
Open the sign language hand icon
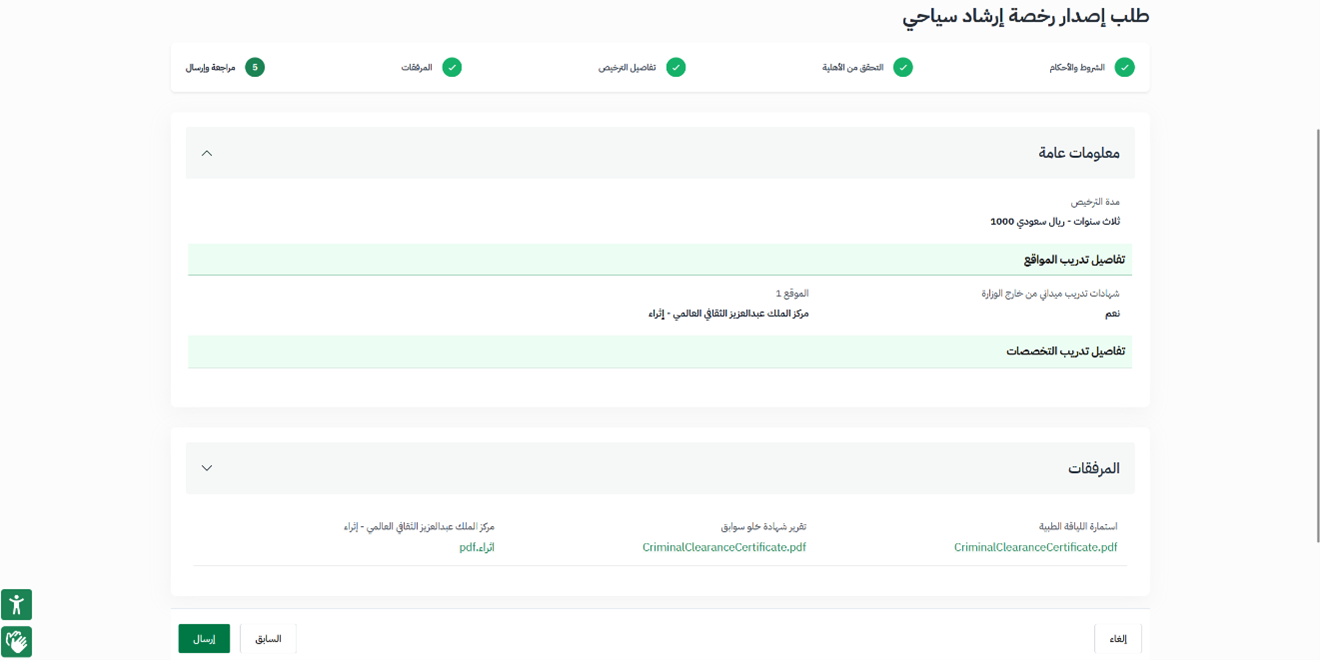pyautogui.click(x=16, y=641)
